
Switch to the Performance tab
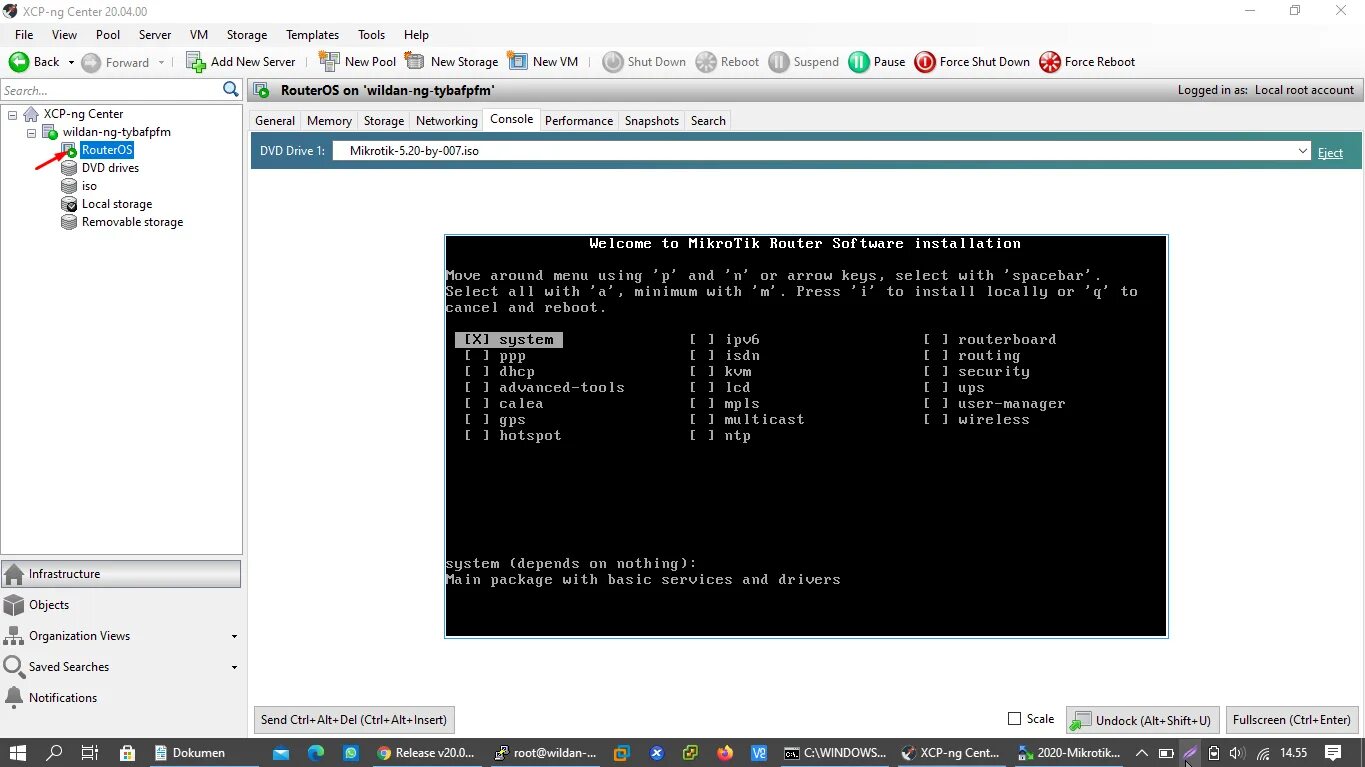tap(579, 121)
